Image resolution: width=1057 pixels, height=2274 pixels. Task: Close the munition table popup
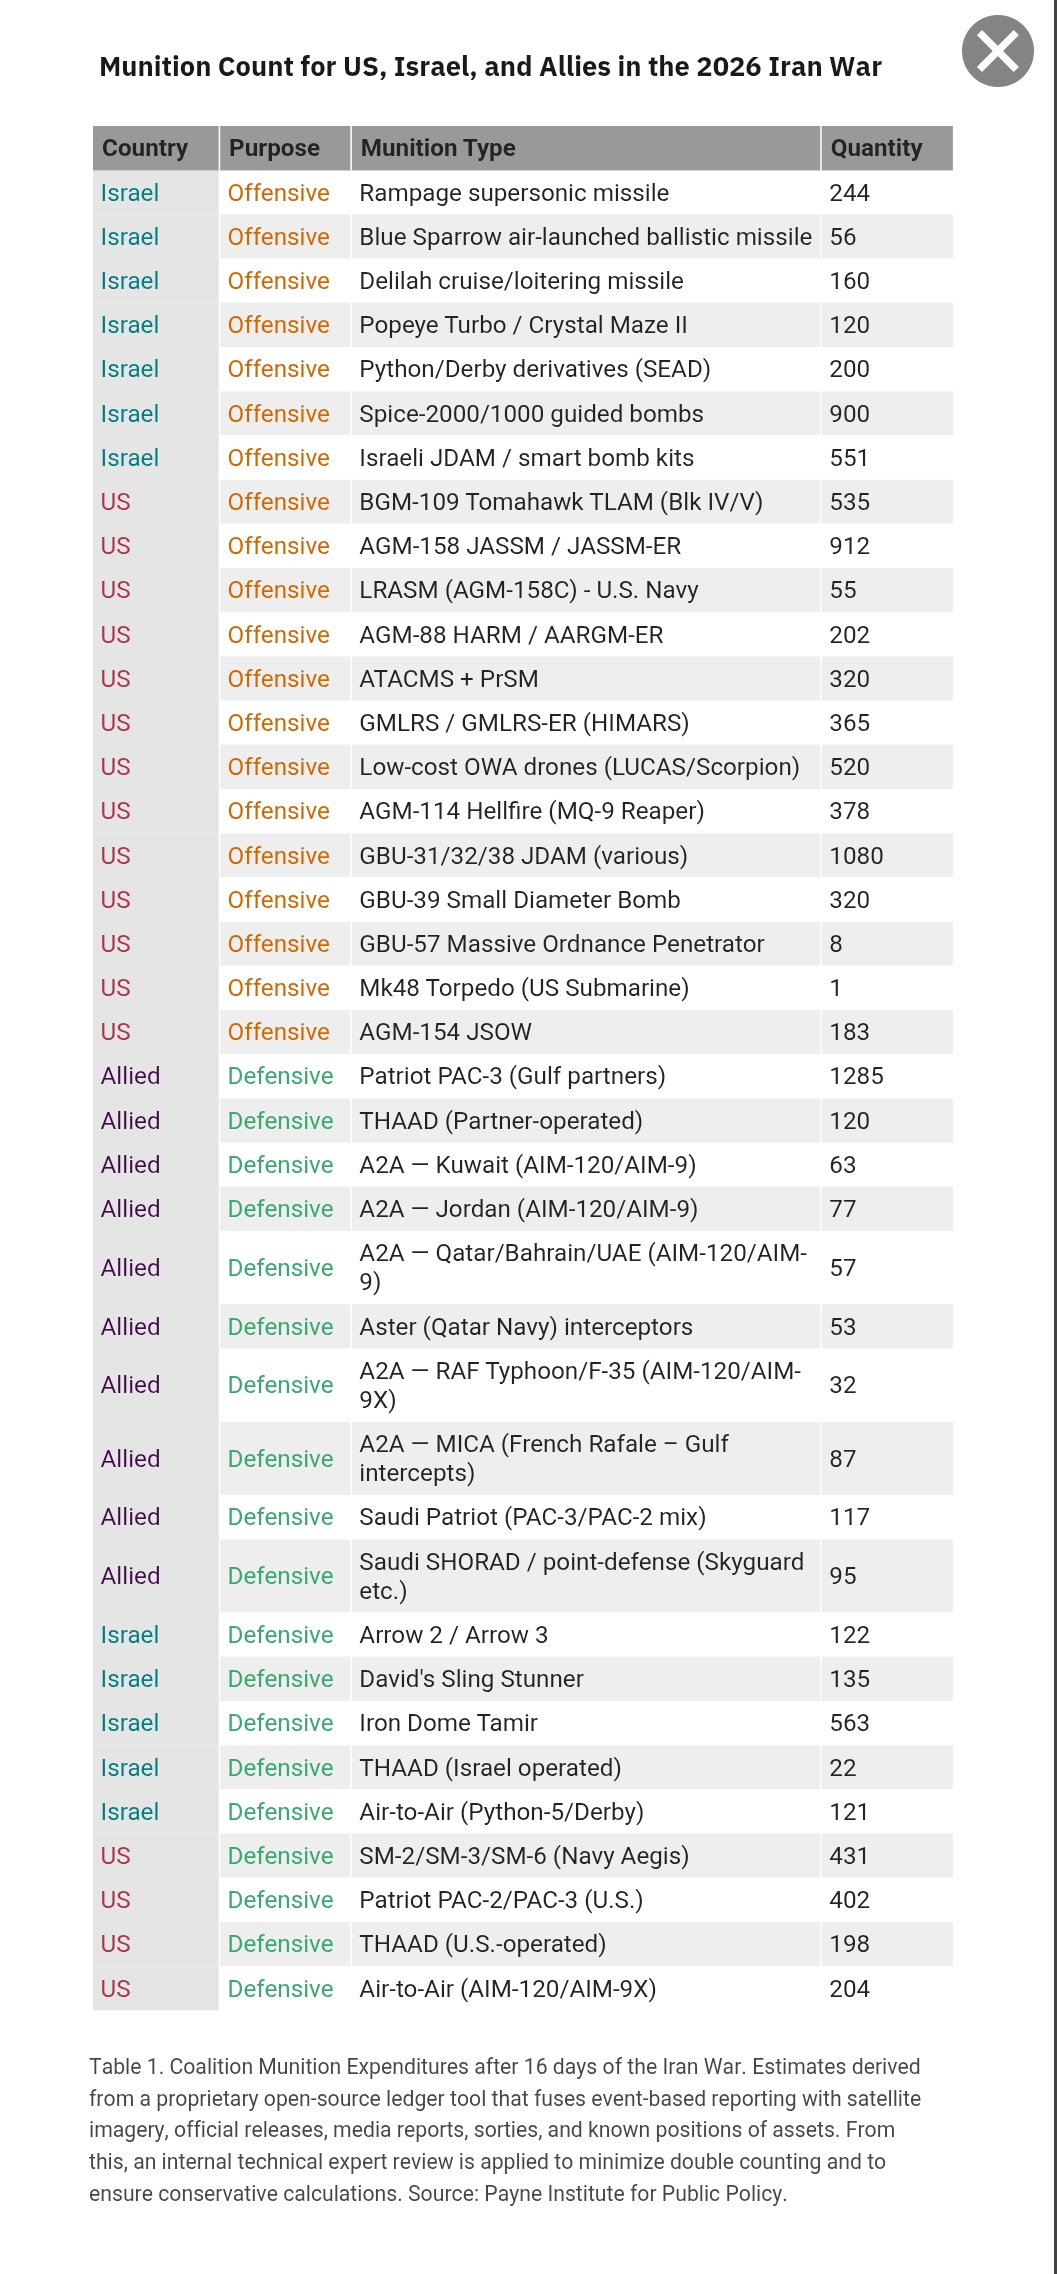pyautogui.click(x=997, y=51)
